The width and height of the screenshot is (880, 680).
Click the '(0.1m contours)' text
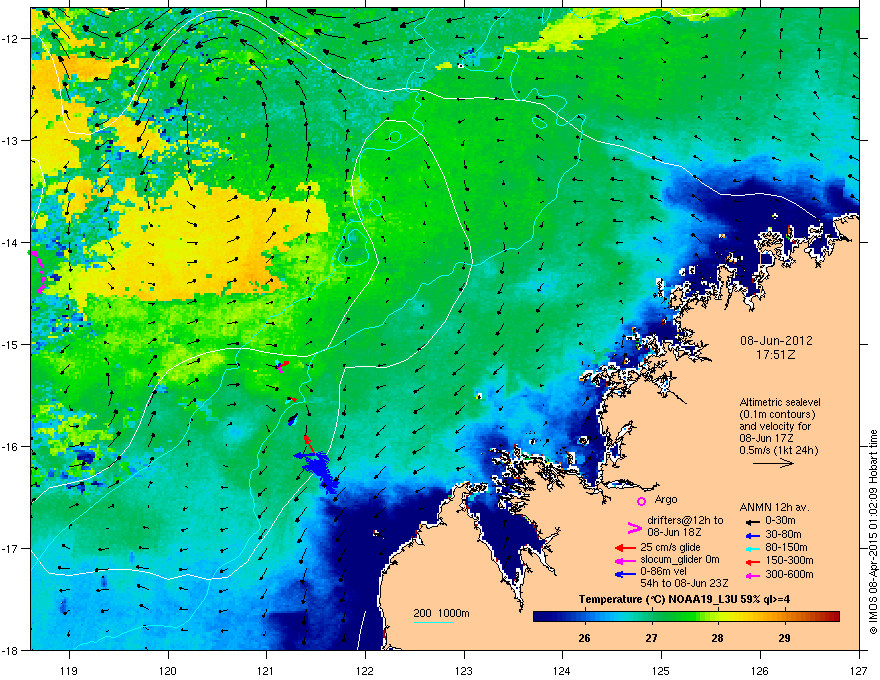coord(777,415)
